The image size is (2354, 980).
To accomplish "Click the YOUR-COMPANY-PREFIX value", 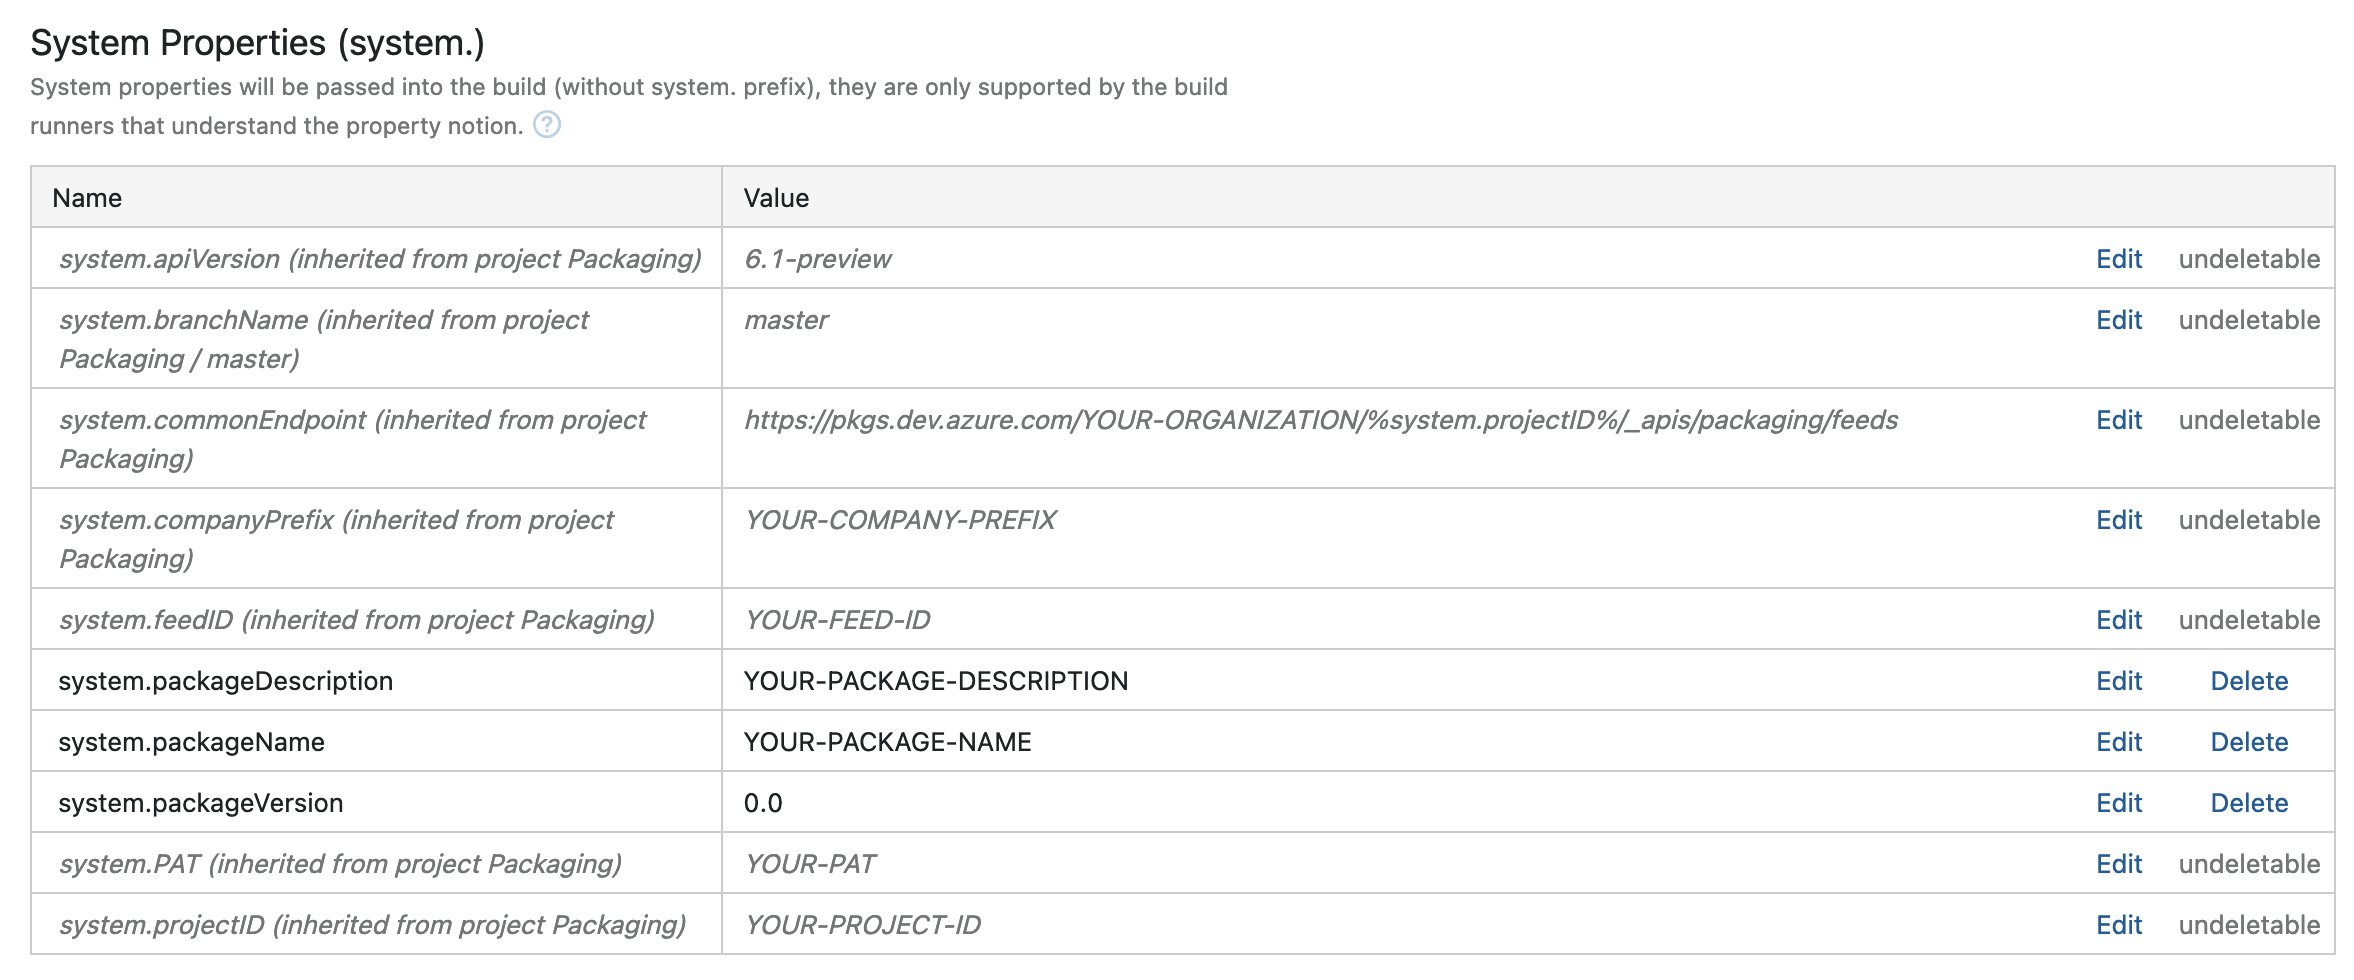I will [900, 520].
